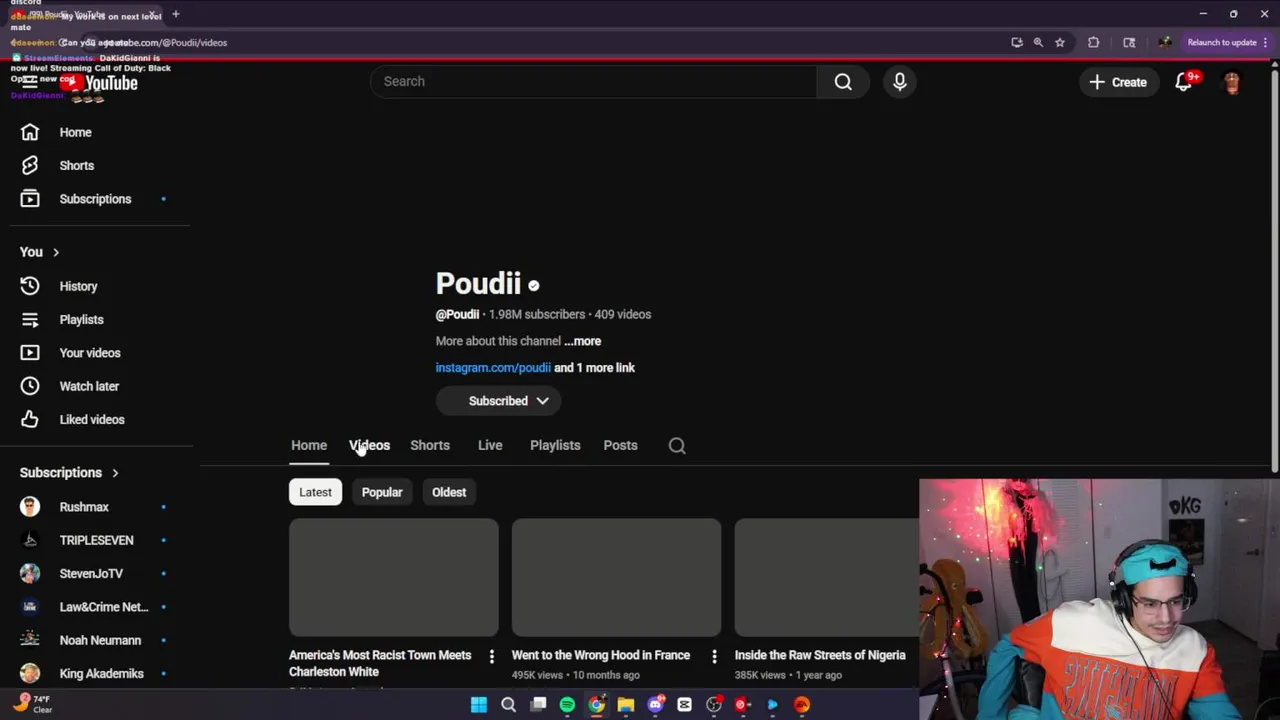Switch to the channel Videos tab

(x=369, y=445)
